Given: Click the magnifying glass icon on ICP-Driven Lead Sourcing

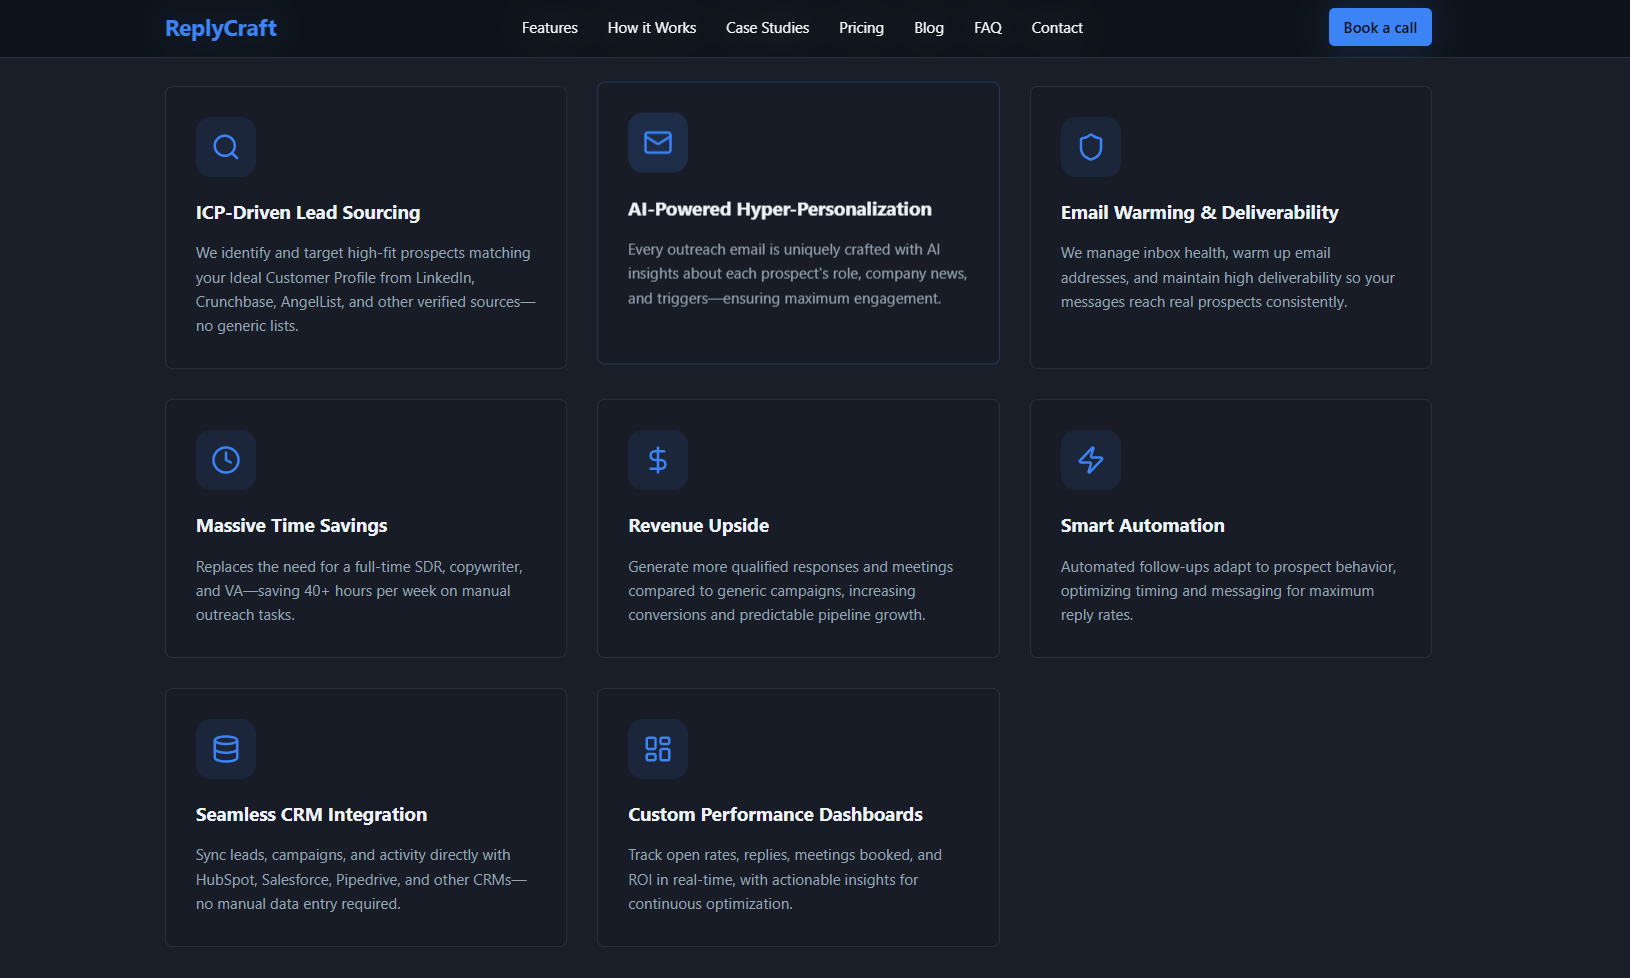Looking at the screenshot, I should pos(225,147).
